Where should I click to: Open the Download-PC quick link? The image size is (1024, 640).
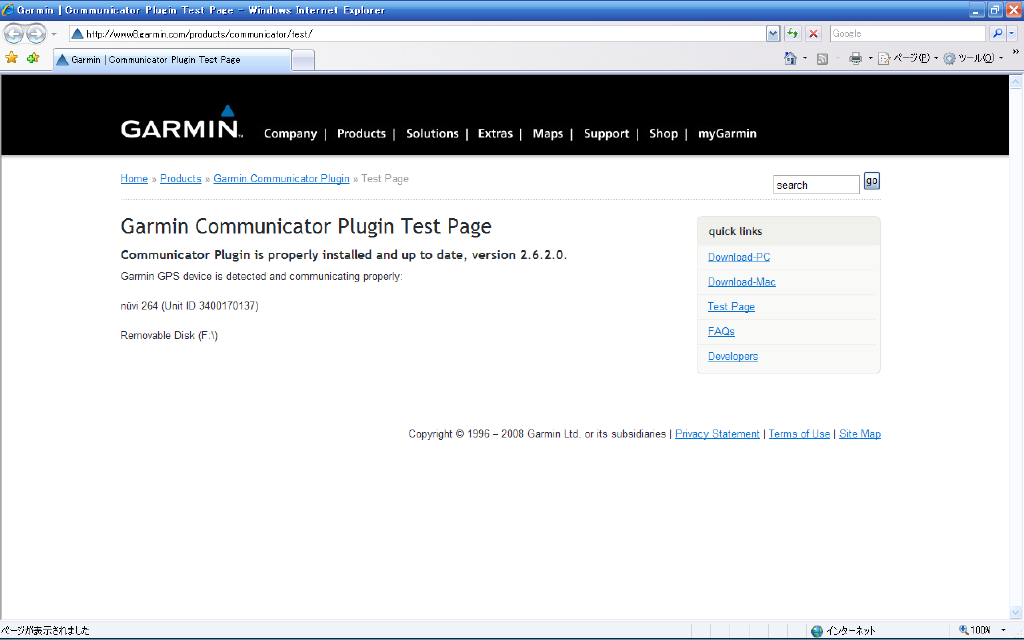pyautogui.click(x=739, y=257)
